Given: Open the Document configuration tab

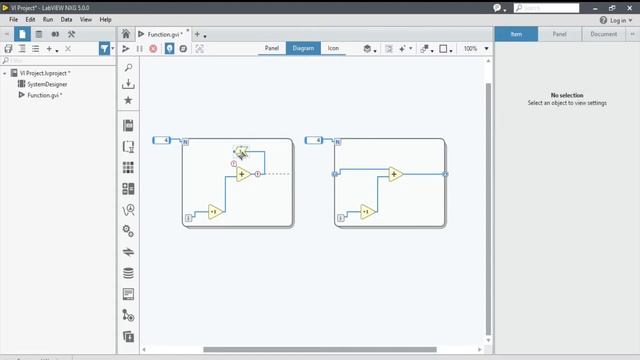Looking at the screenshot, I should click(x=604, y=34).
